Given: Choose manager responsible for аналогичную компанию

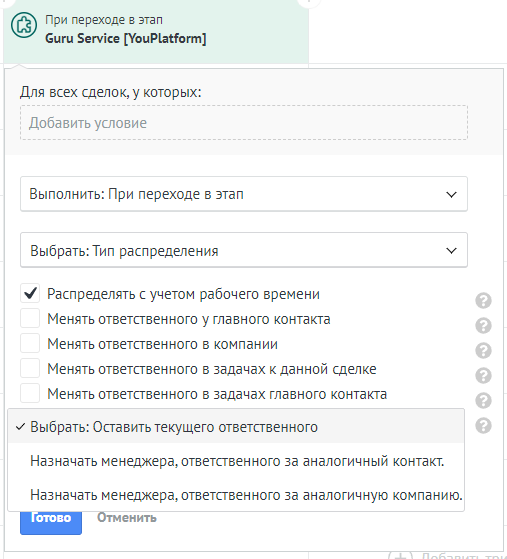Looking at the screenshot, I should point(236,495).
